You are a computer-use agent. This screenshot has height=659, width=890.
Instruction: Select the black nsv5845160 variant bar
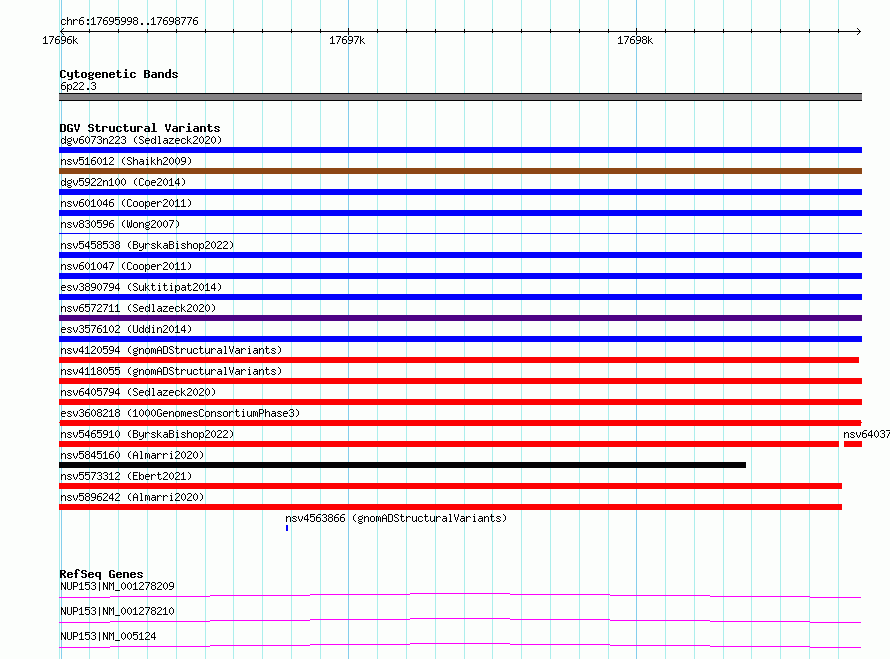pyautogui.click(x=402, y=465)
